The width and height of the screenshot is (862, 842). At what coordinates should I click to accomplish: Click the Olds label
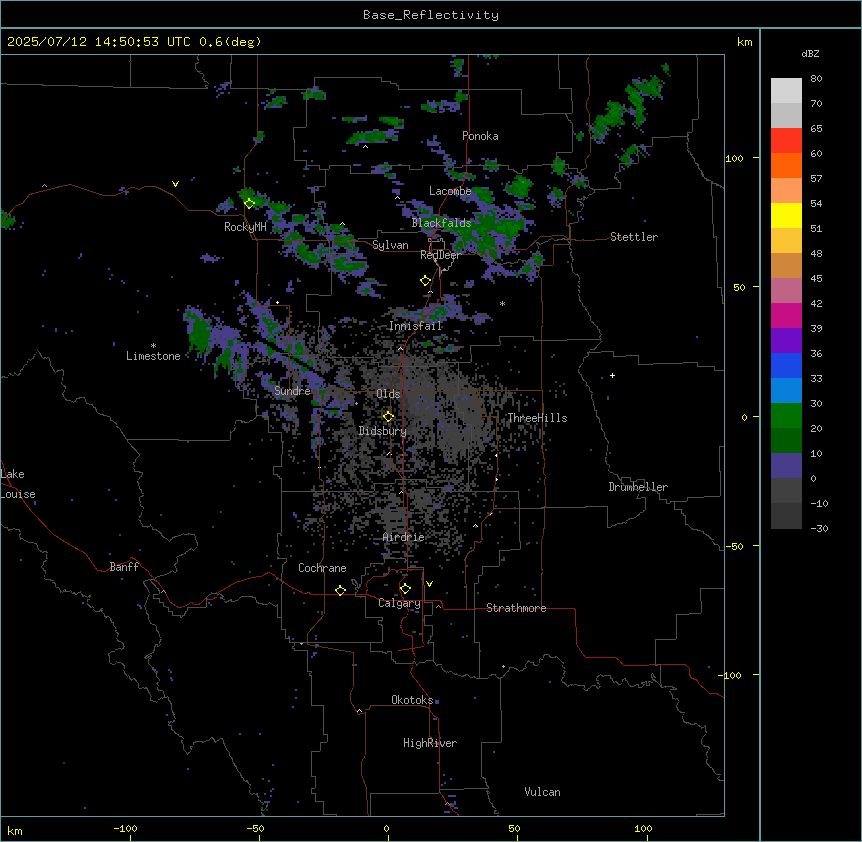(x=388, y=394)
